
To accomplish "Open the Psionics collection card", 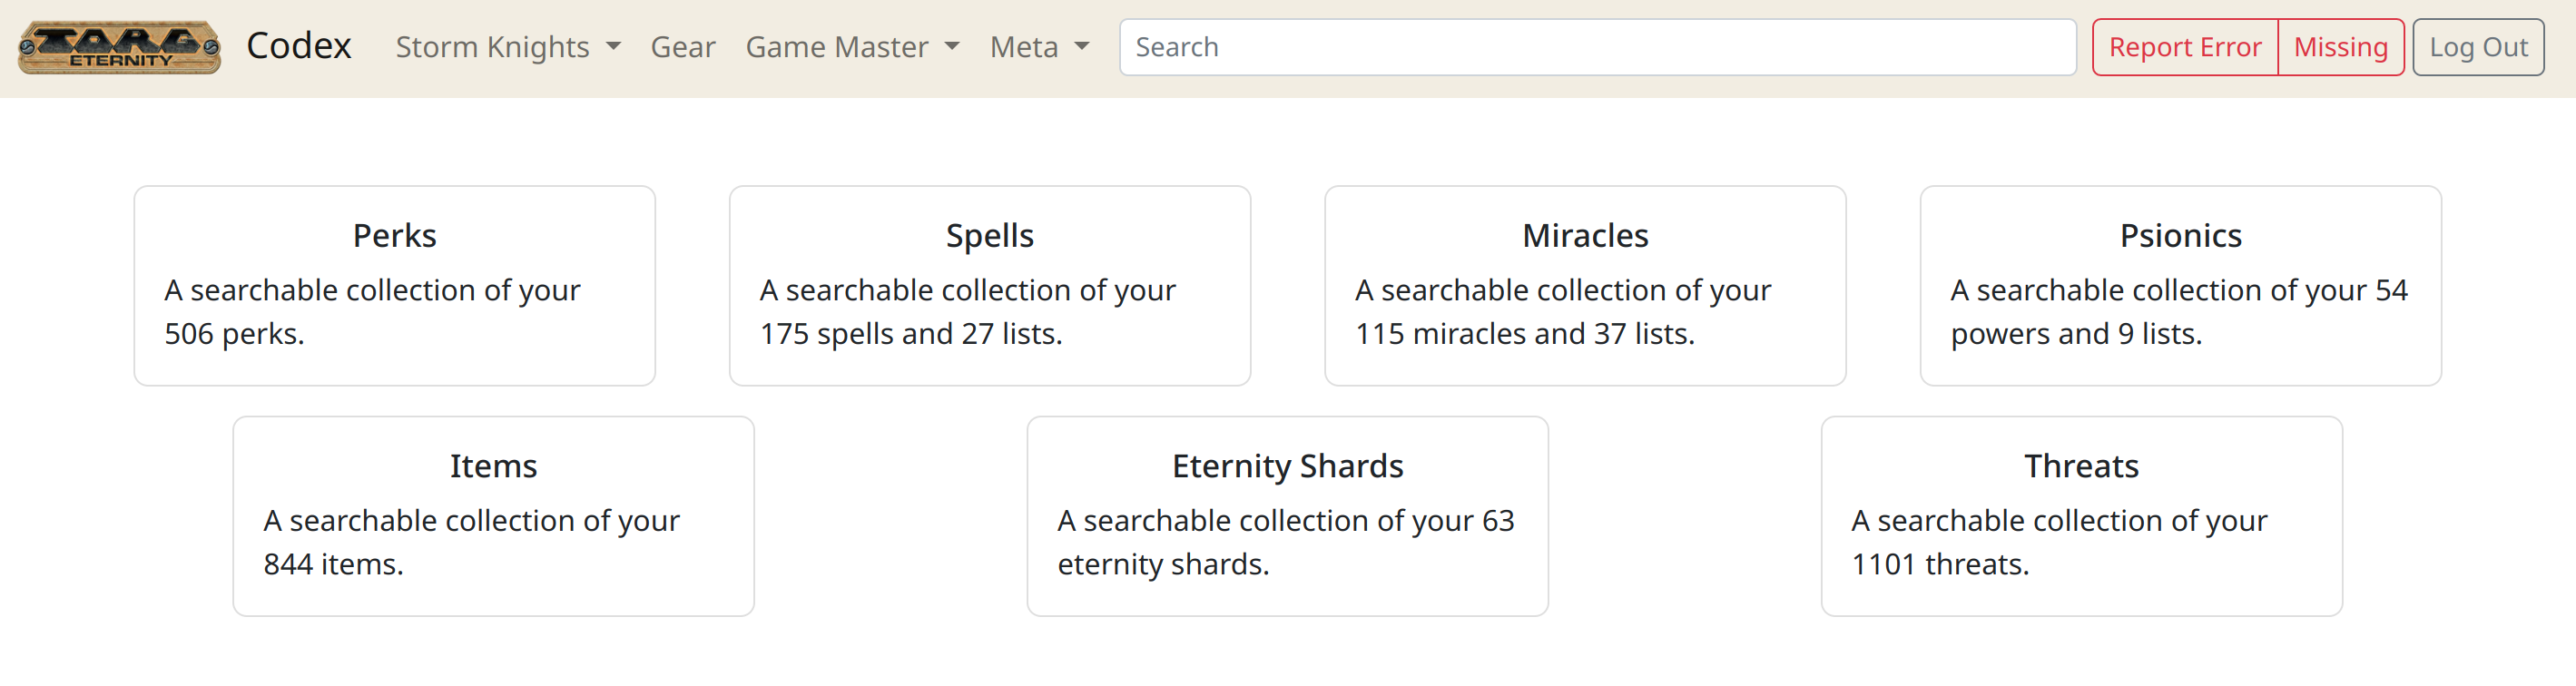I will [2181, 286].
